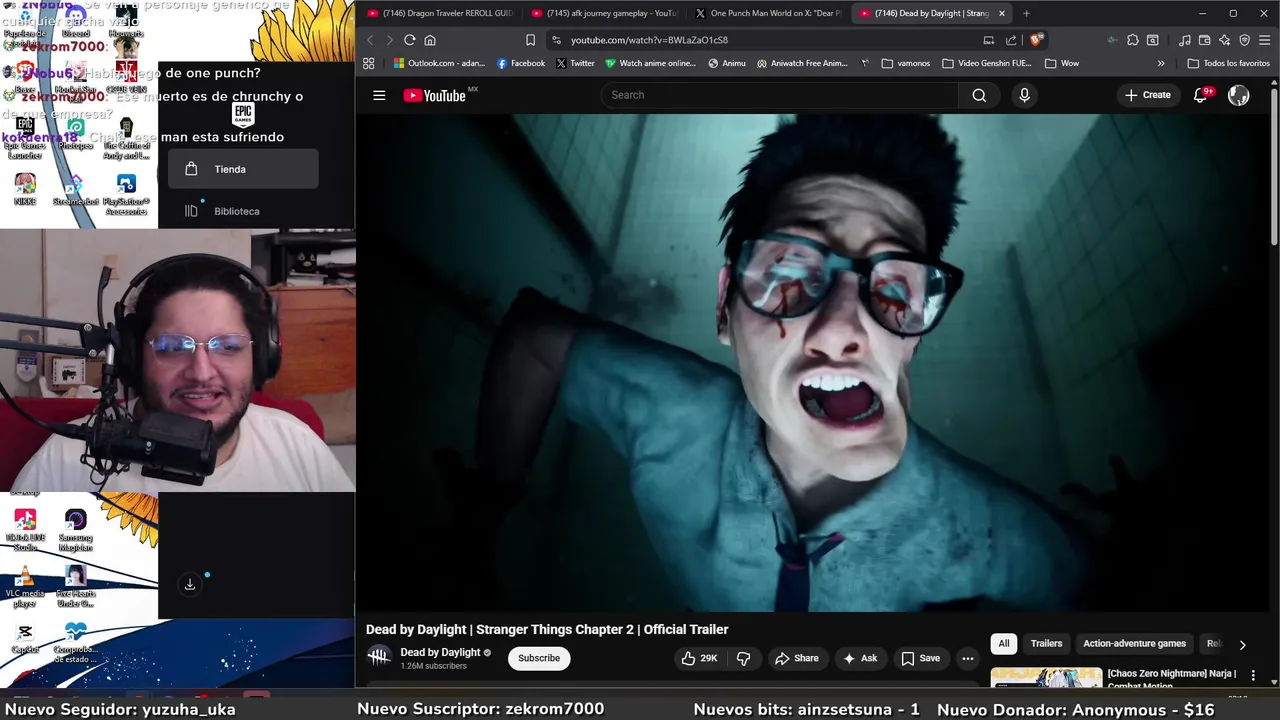Image resolution: width=1280 pixels, height=720 pixels.
Task: Open Tienda in the Epic Games launcher
Action: coord(243,169)
